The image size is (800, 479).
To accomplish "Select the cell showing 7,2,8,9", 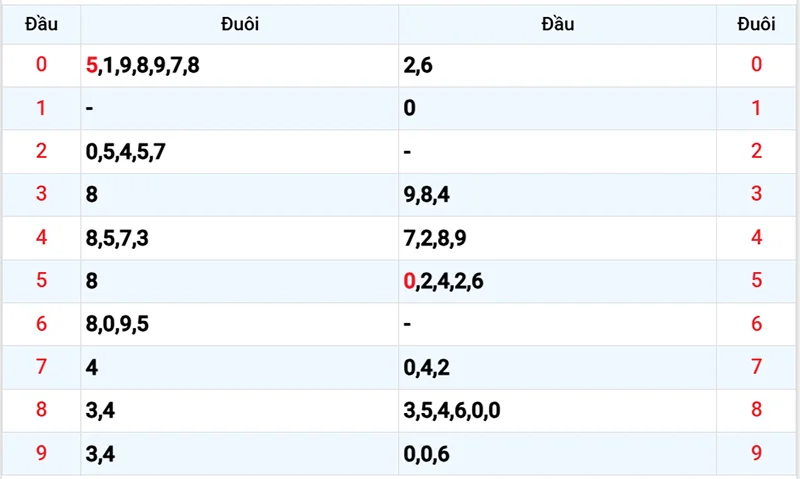I will click(x=435, y=238).
